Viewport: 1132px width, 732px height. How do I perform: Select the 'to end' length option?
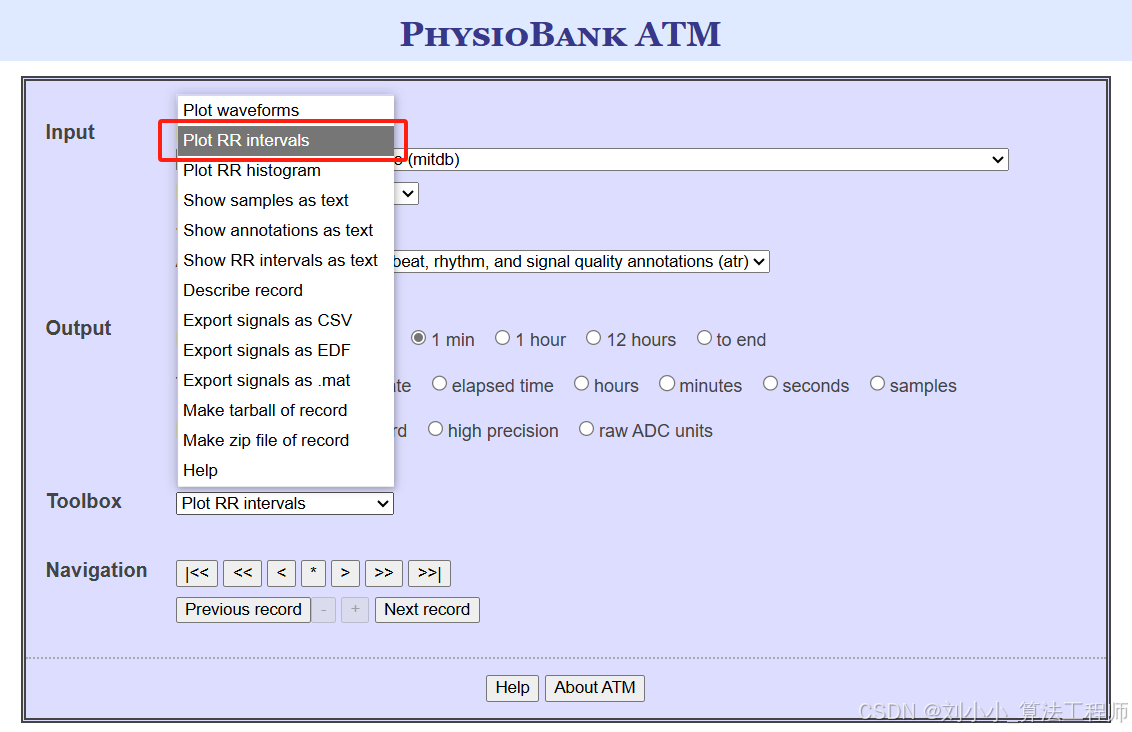click(704, 338)
